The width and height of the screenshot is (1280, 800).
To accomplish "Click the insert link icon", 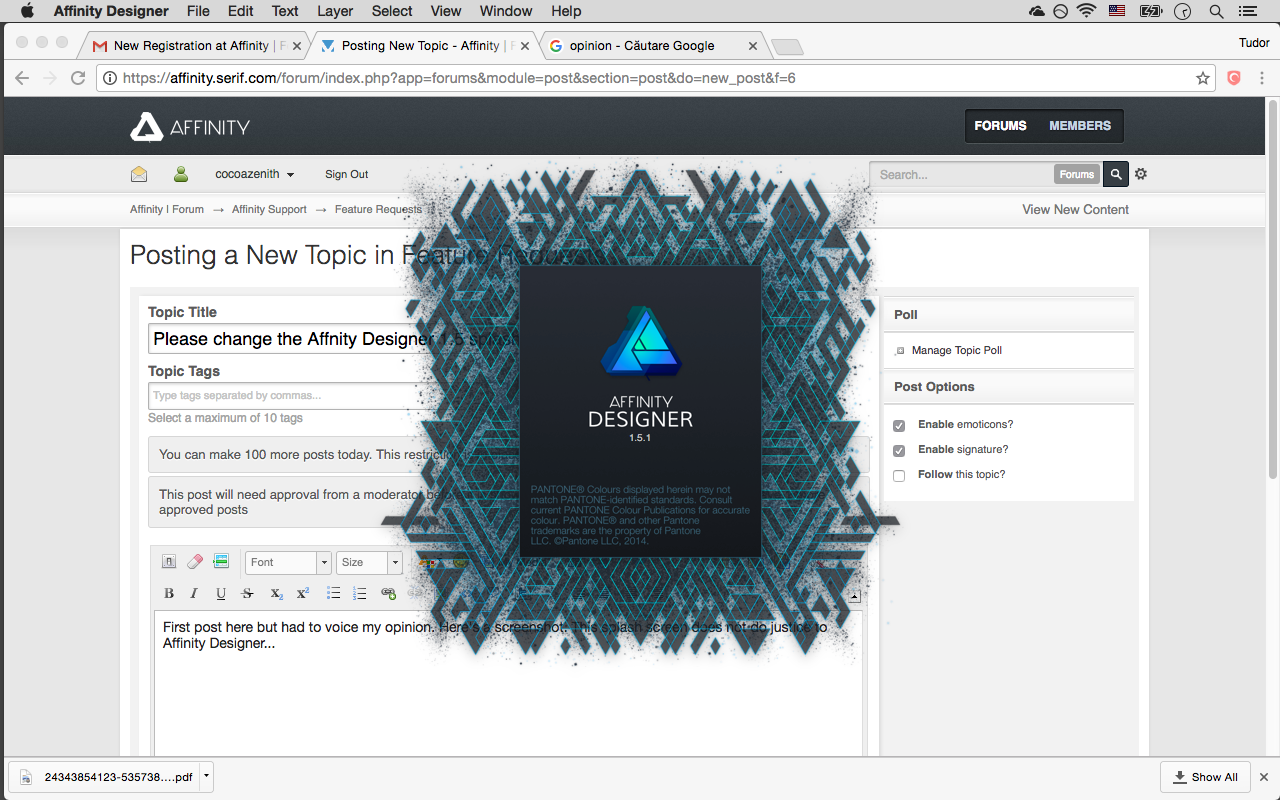I will pos(388,594).
